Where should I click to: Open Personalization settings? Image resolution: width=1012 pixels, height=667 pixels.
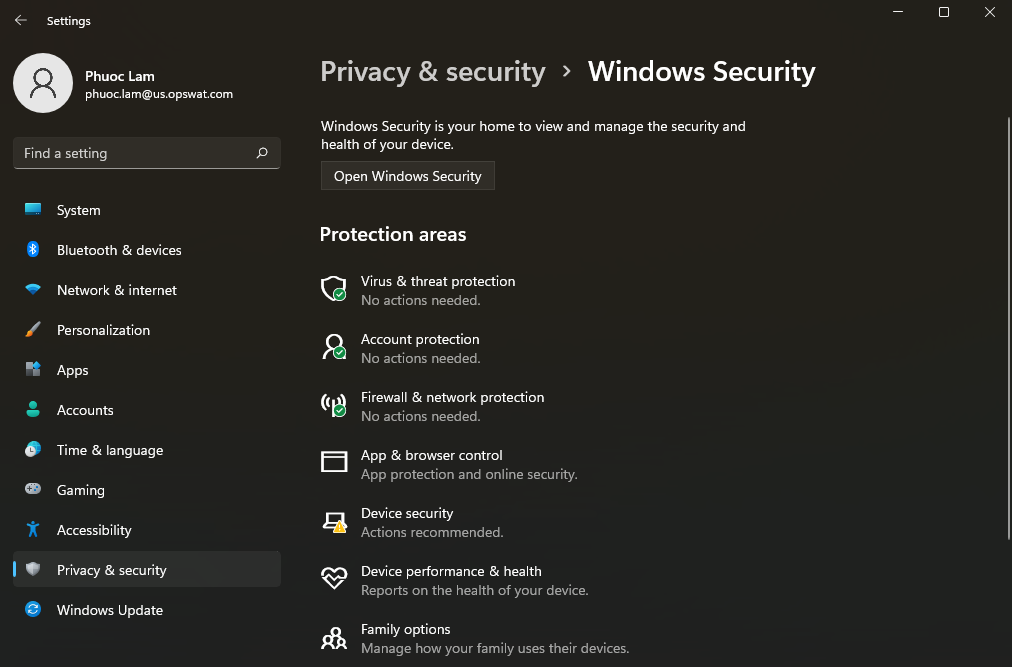point(147,330)
